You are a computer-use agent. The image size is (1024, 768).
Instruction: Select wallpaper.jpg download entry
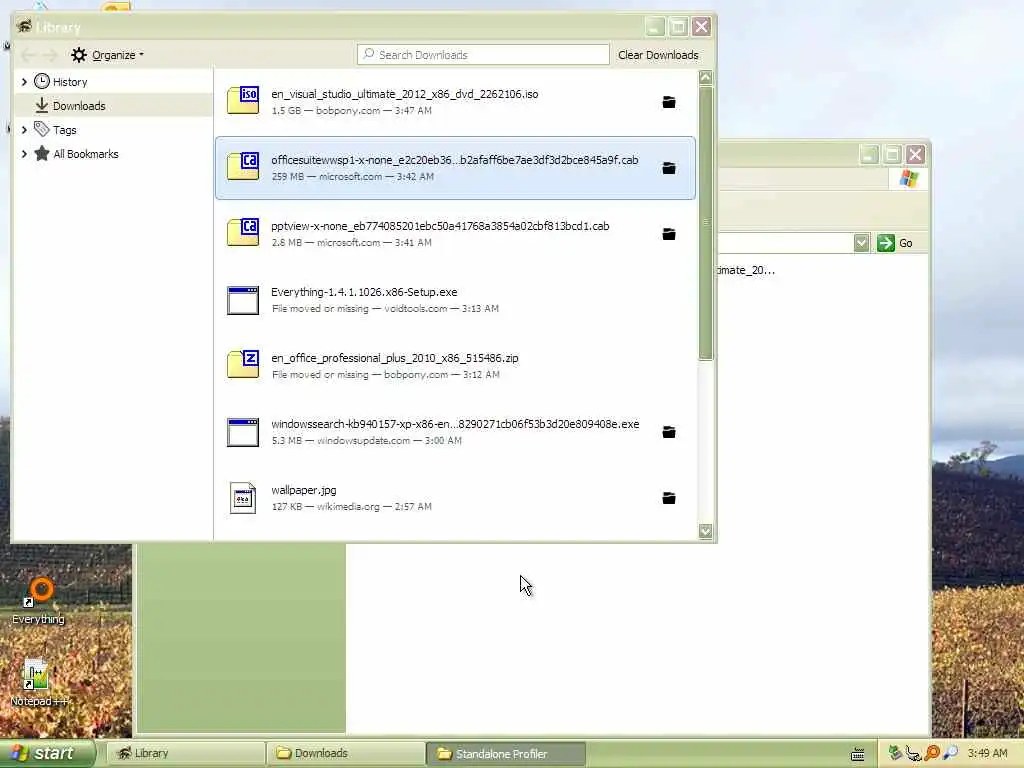455,498
